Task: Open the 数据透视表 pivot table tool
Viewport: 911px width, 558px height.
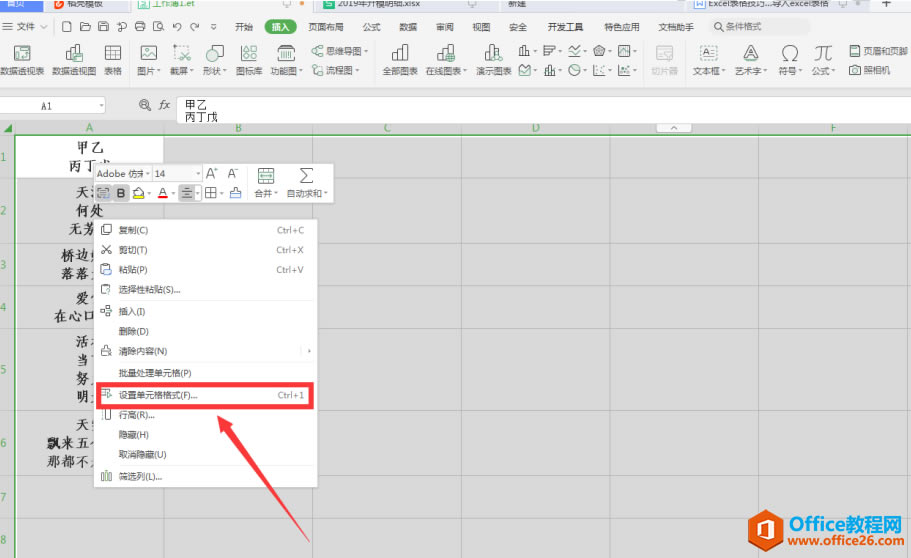Action: 22,60
